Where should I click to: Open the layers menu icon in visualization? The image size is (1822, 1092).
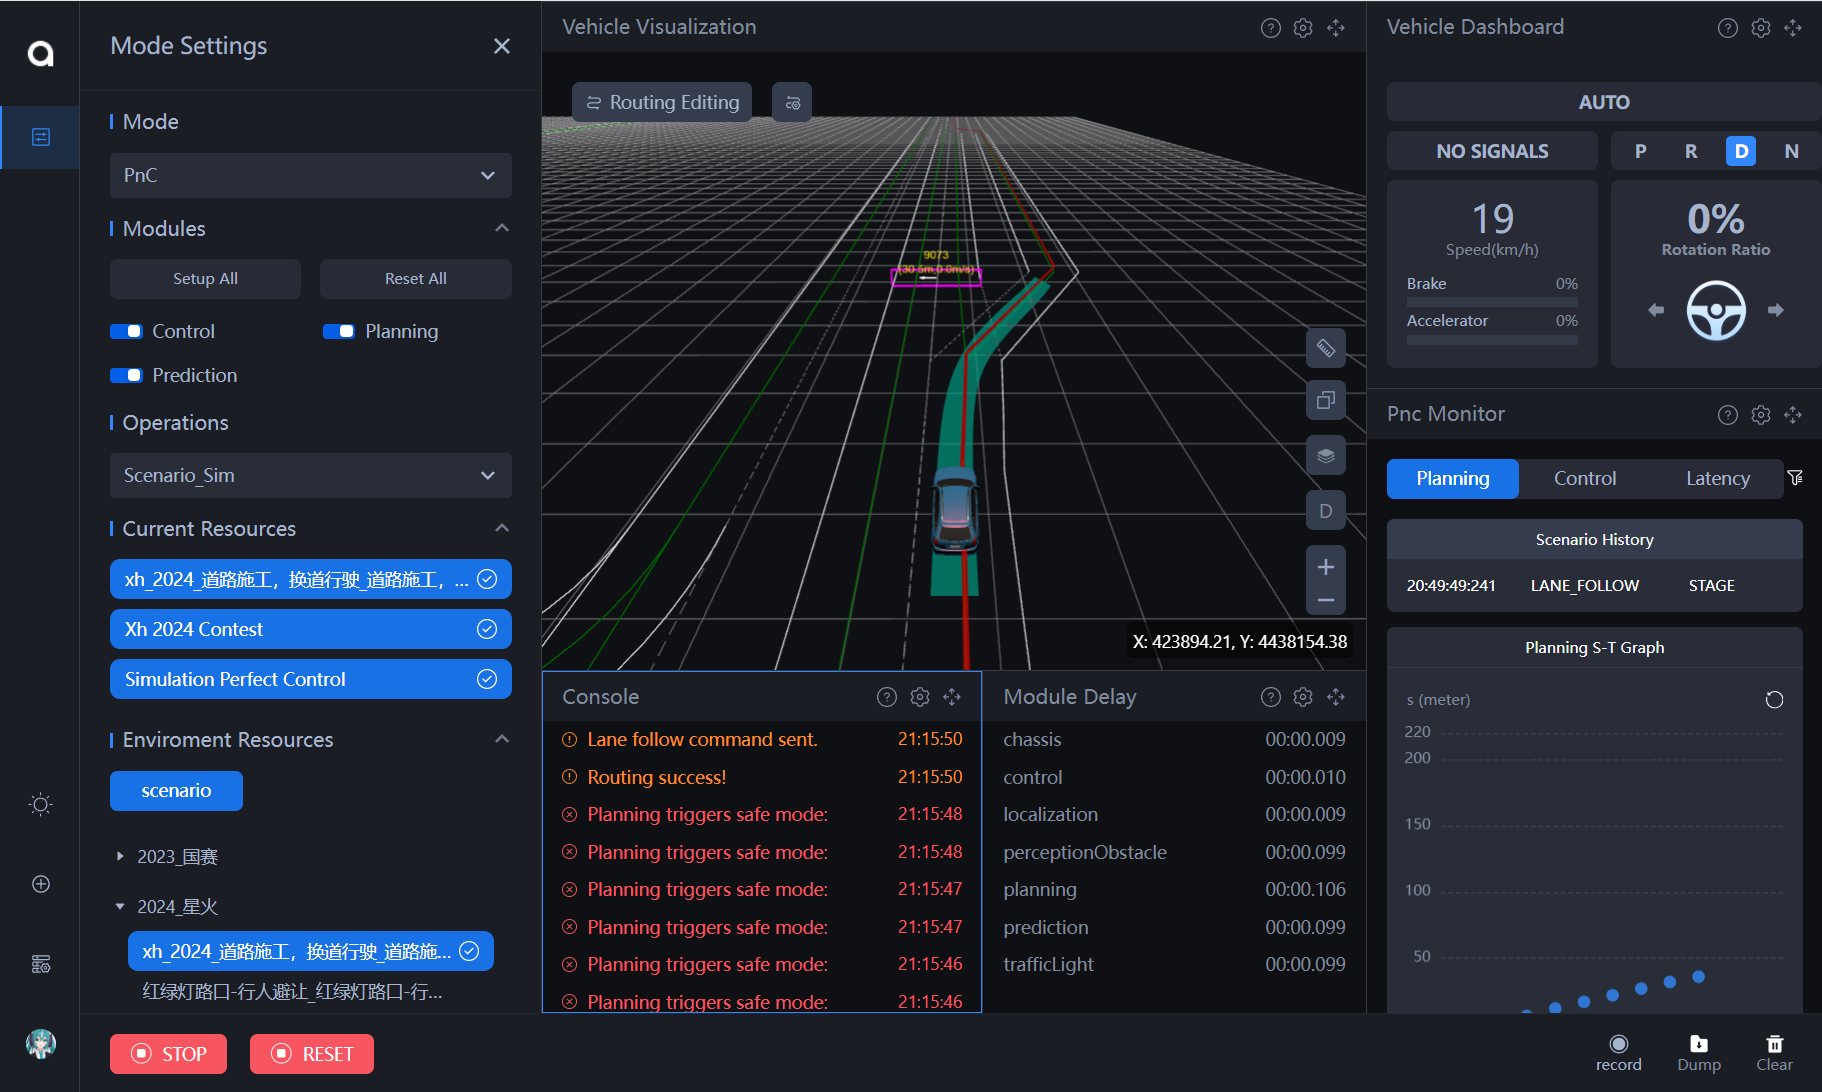[1325, 456]
